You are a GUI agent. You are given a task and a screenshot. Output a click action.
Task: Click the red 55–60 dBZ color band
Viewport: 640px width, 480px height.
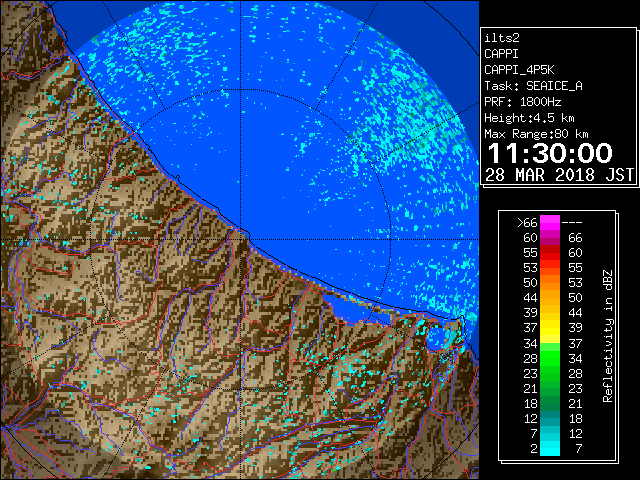pyautogui.click(x=550, y=253)
